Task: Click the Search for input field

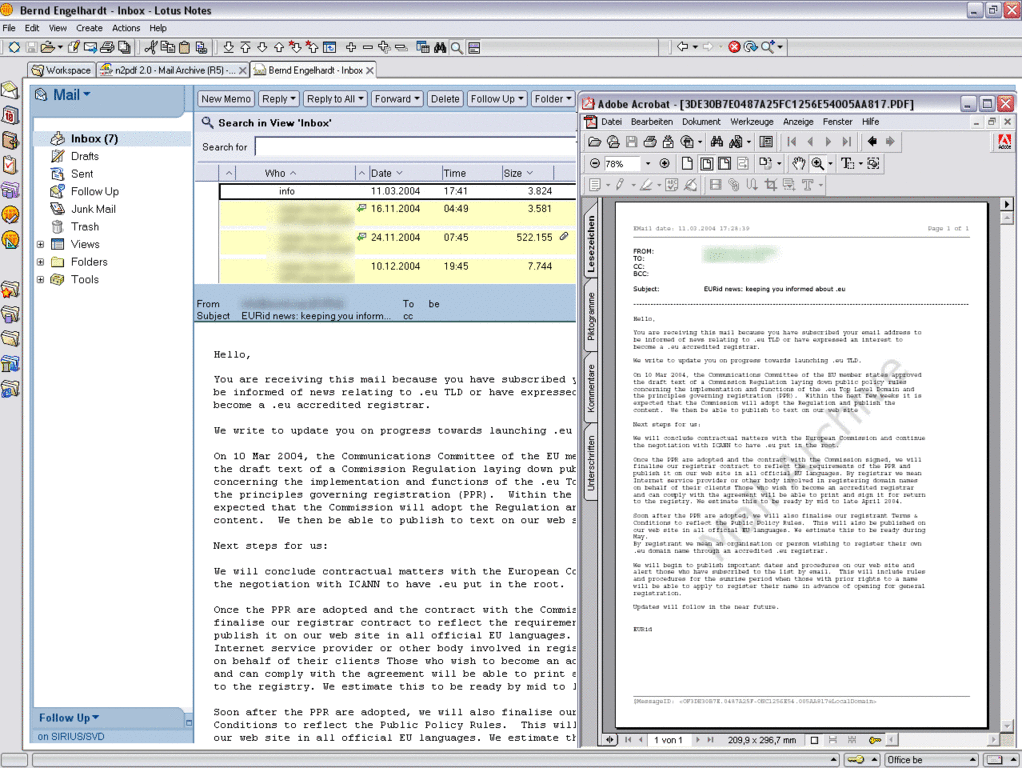Action: click(415, 147)
